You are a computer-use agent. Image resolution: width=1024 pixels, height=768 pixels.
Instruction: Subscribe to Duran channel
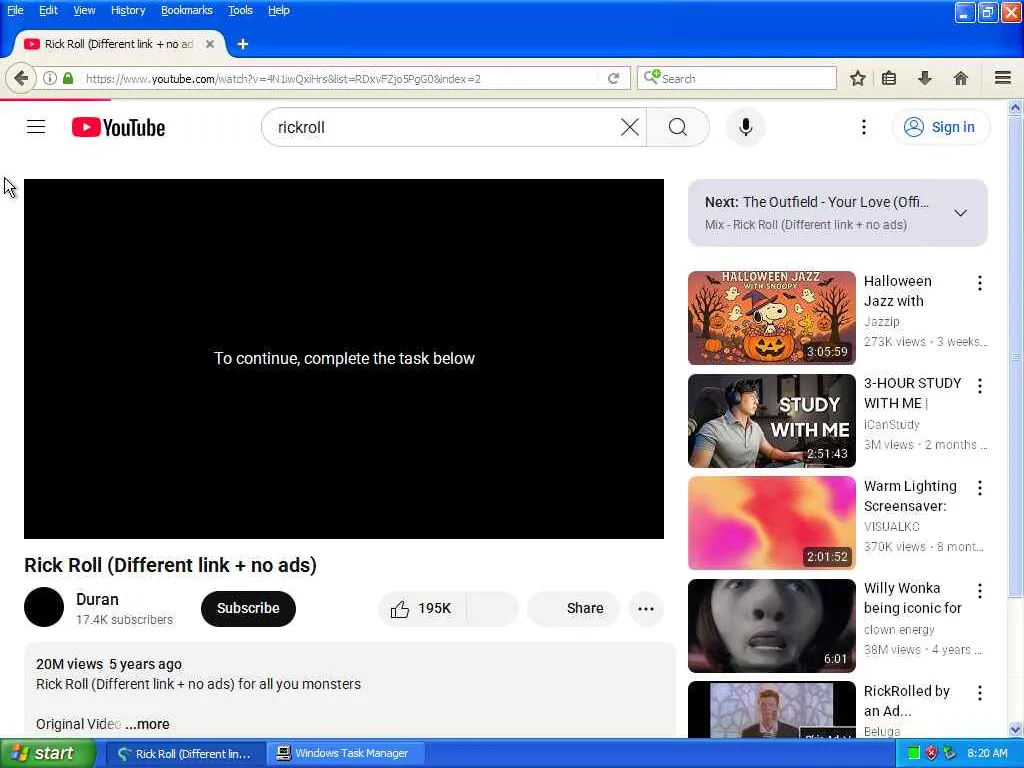[248, 608]
